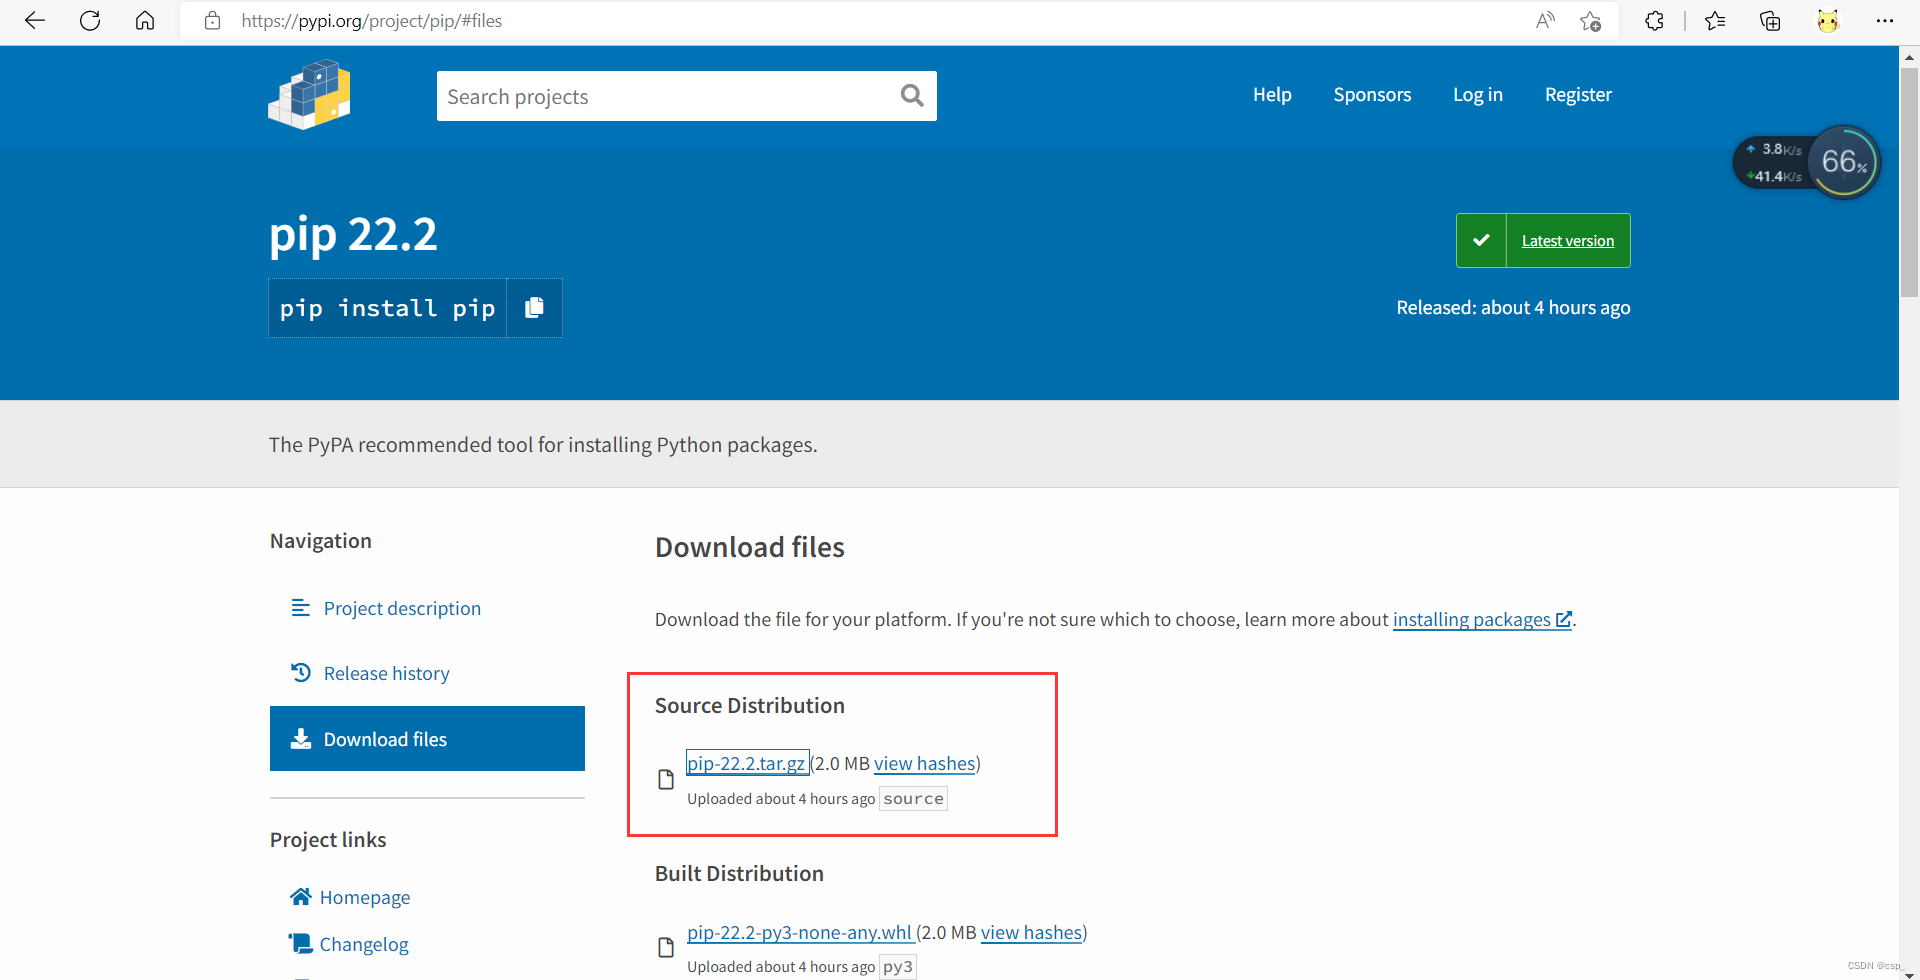Select the Sponsors menu item

tap(1372, 94)
